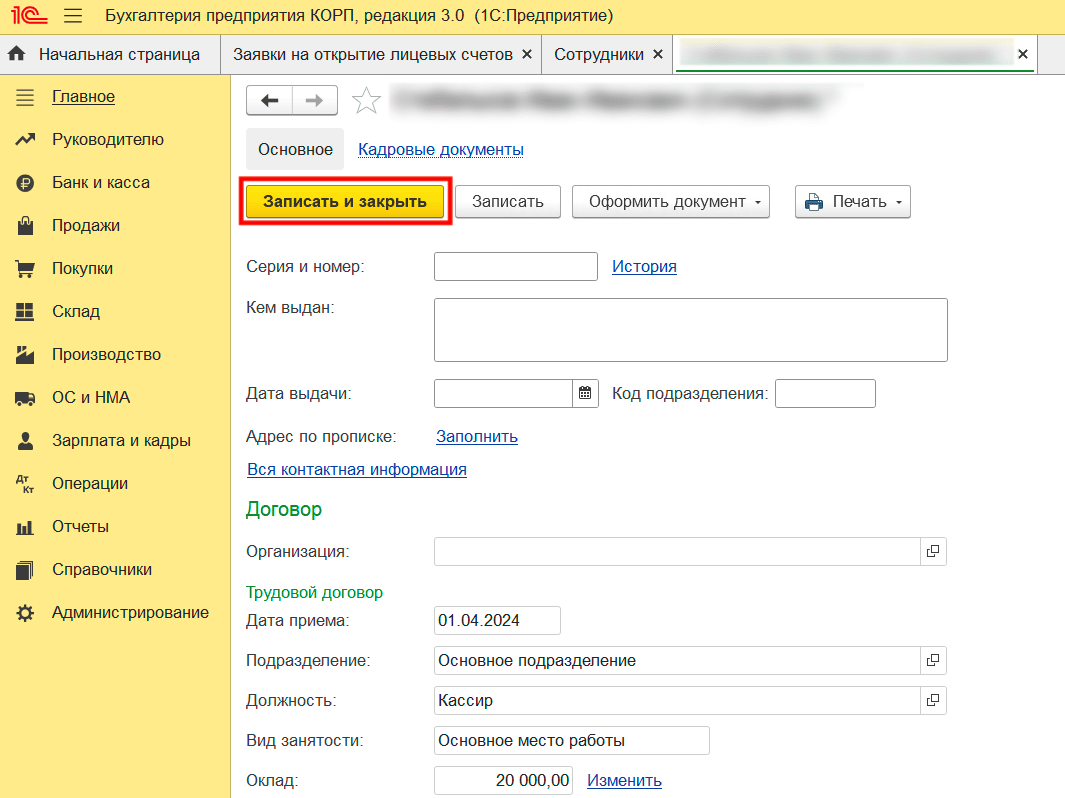1065x798 pixels.
Task: Click the home icon on Начальная страница tab
Action: [x=16, y=54]
